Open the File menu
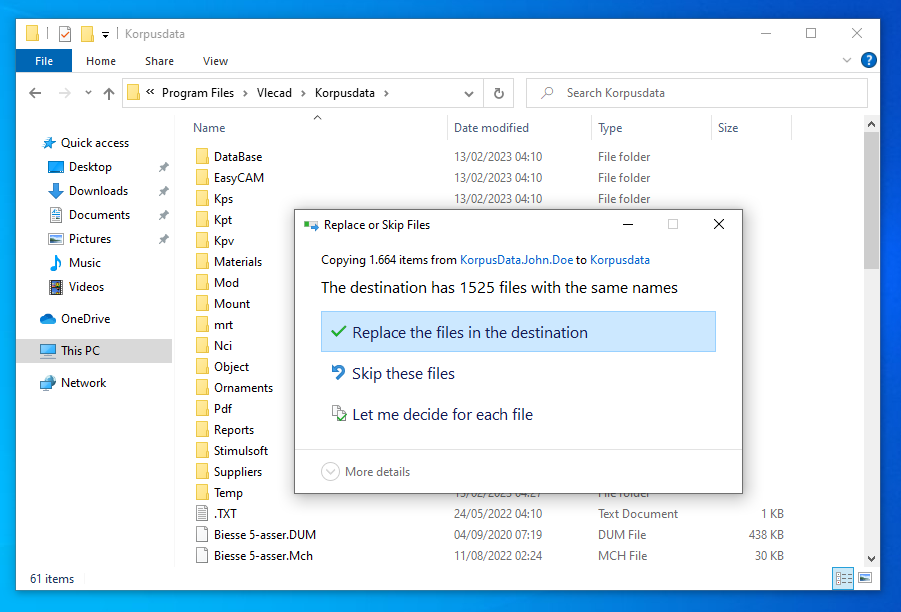Viewport: 901px width, 612px height. pos(44,61)
